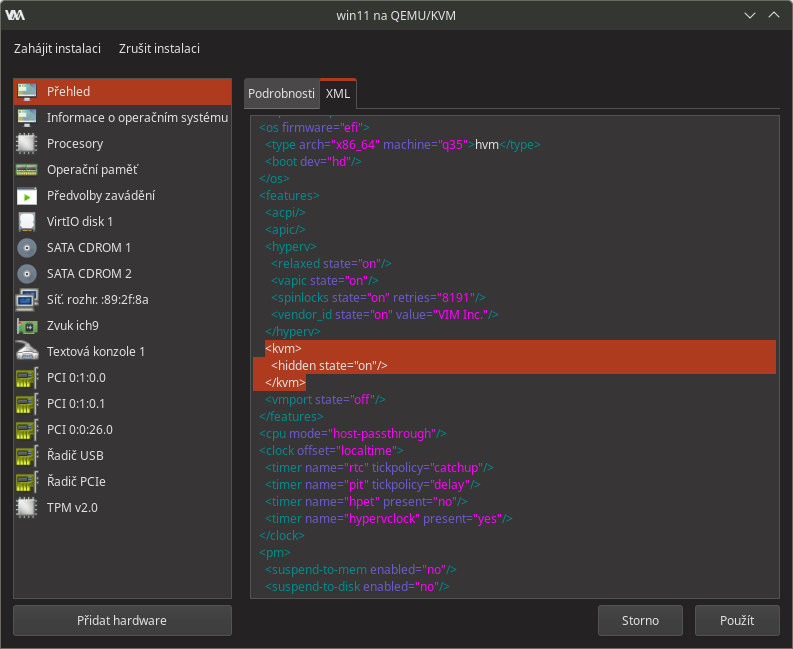
Task: Select PCI 0:1:0.1 entry
Action: click(122, 404)
